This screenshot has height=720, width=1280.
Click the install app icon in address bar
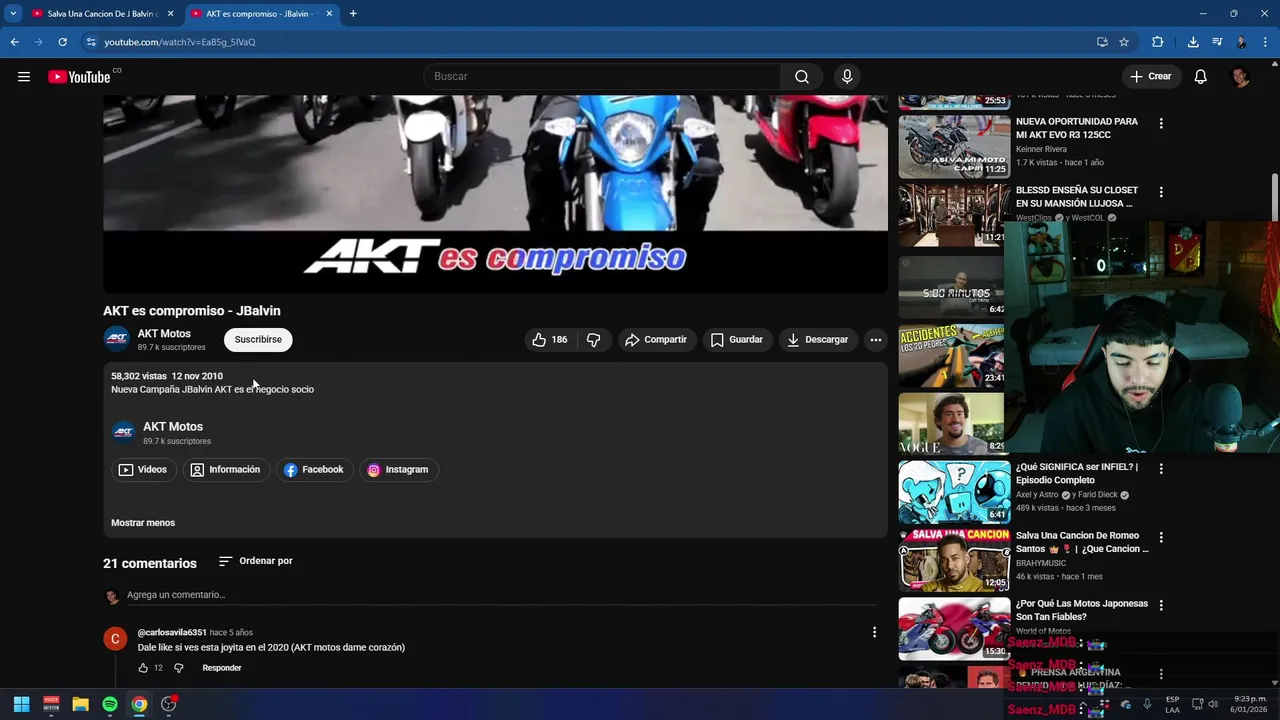[1102, 42]
